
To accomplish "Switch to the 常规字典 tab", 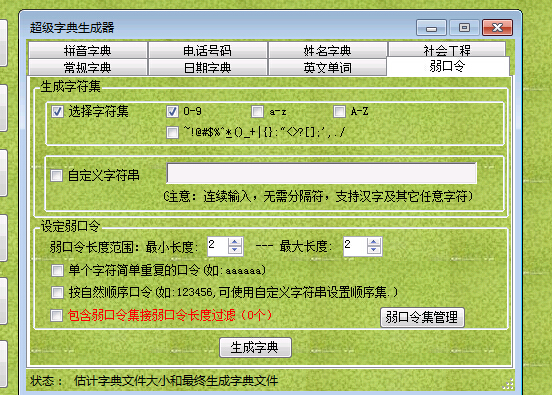I will pos(88,67).
